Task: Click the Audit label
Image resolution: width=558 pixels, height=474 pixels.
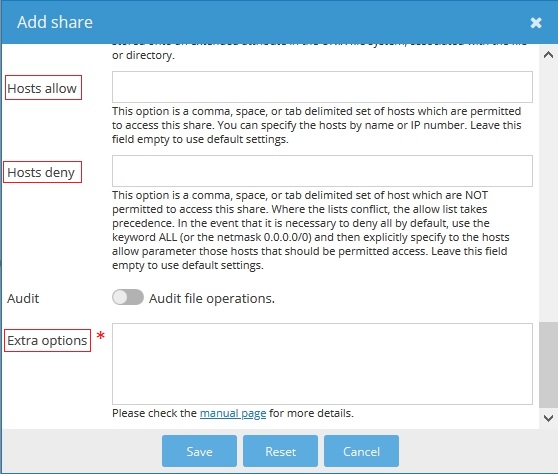Action: [x=23, y=298]
